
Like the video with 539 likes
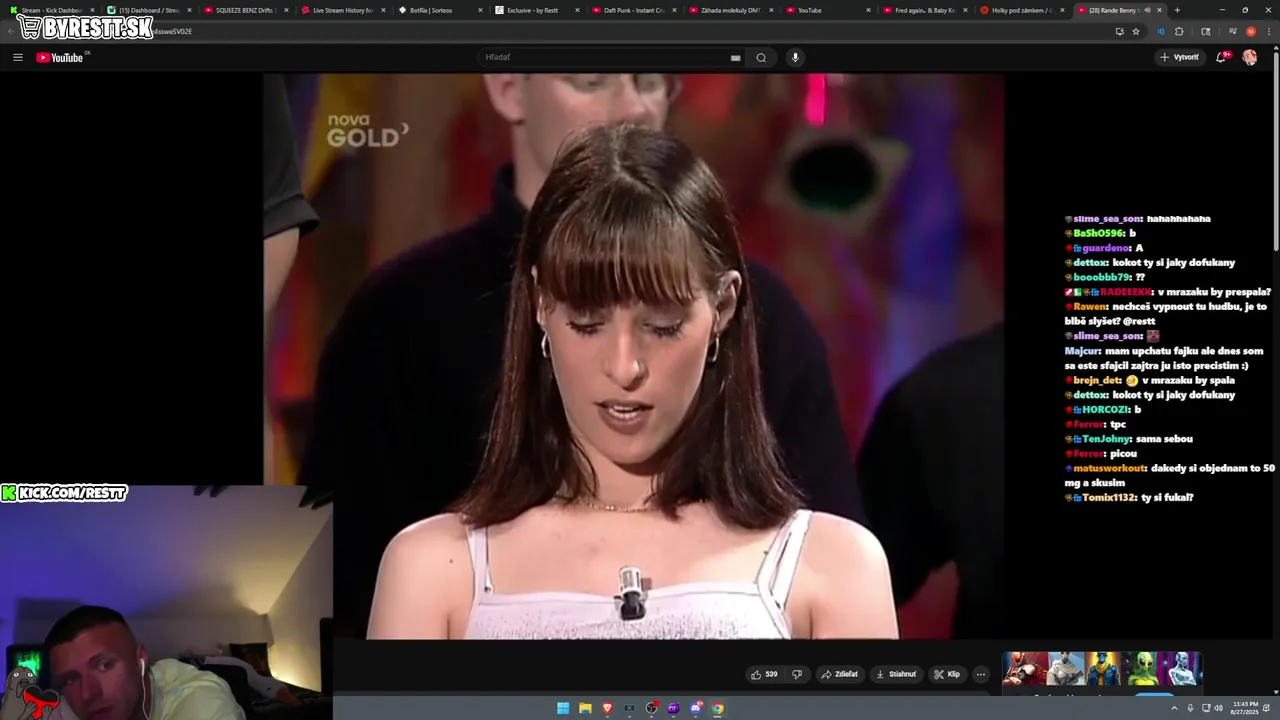[x=764, y=674]
